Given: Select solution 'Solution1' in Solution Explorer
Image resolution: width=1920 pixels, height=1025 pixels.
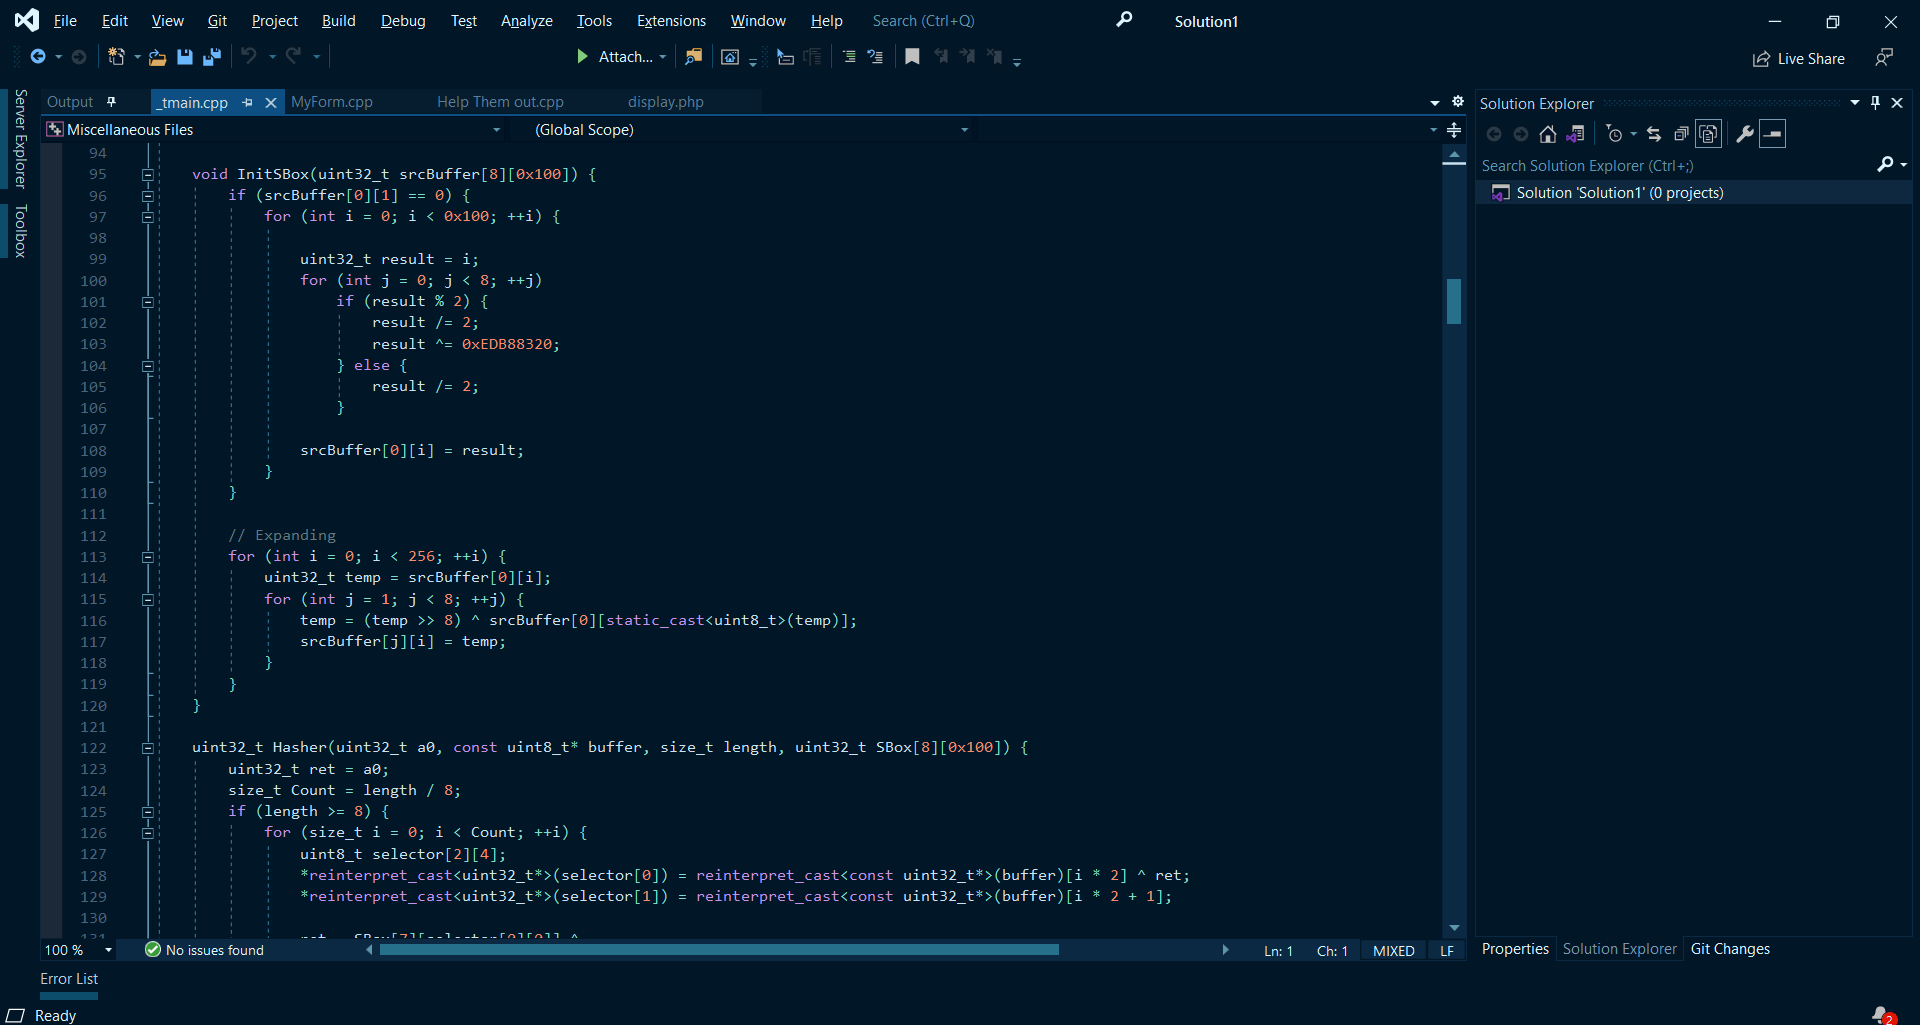Looking at the screenshot, I should click(1618, 192).
